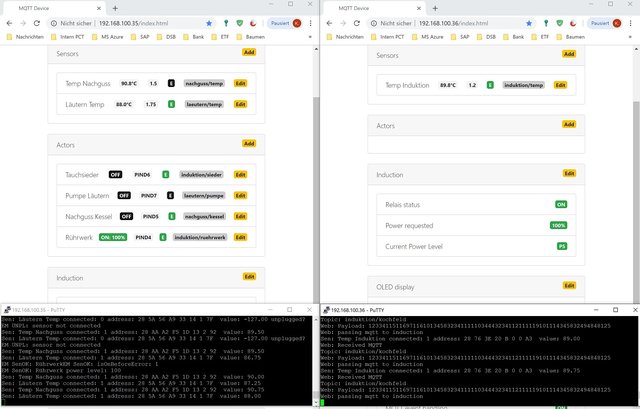Select the right browser MQTT Device tab

click(373, 8)
